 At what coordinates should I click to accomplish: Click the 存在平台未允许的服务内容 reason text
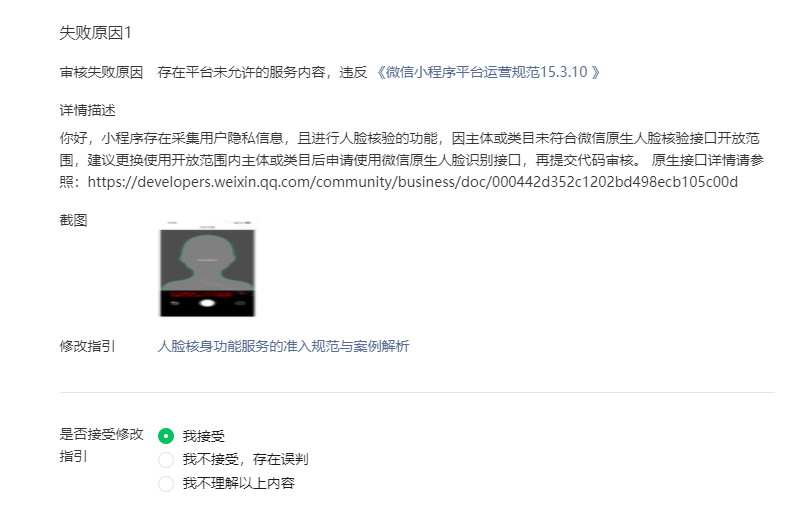241,72
